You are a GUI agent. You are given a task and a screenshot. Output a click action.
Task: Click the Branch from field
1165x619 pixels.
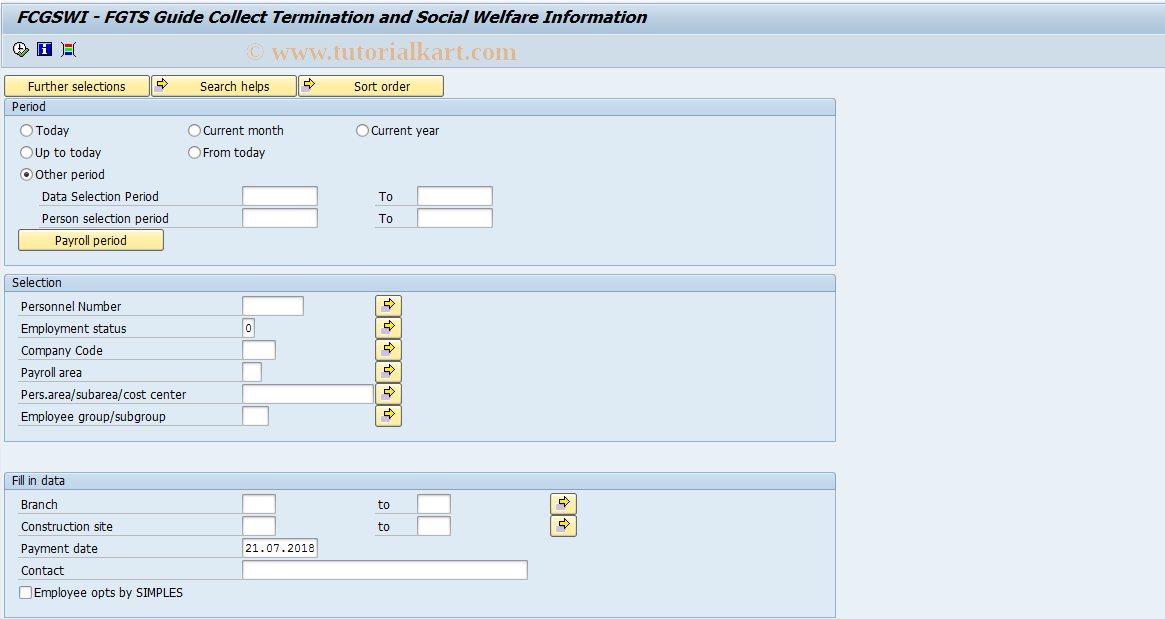coord(259,504)
